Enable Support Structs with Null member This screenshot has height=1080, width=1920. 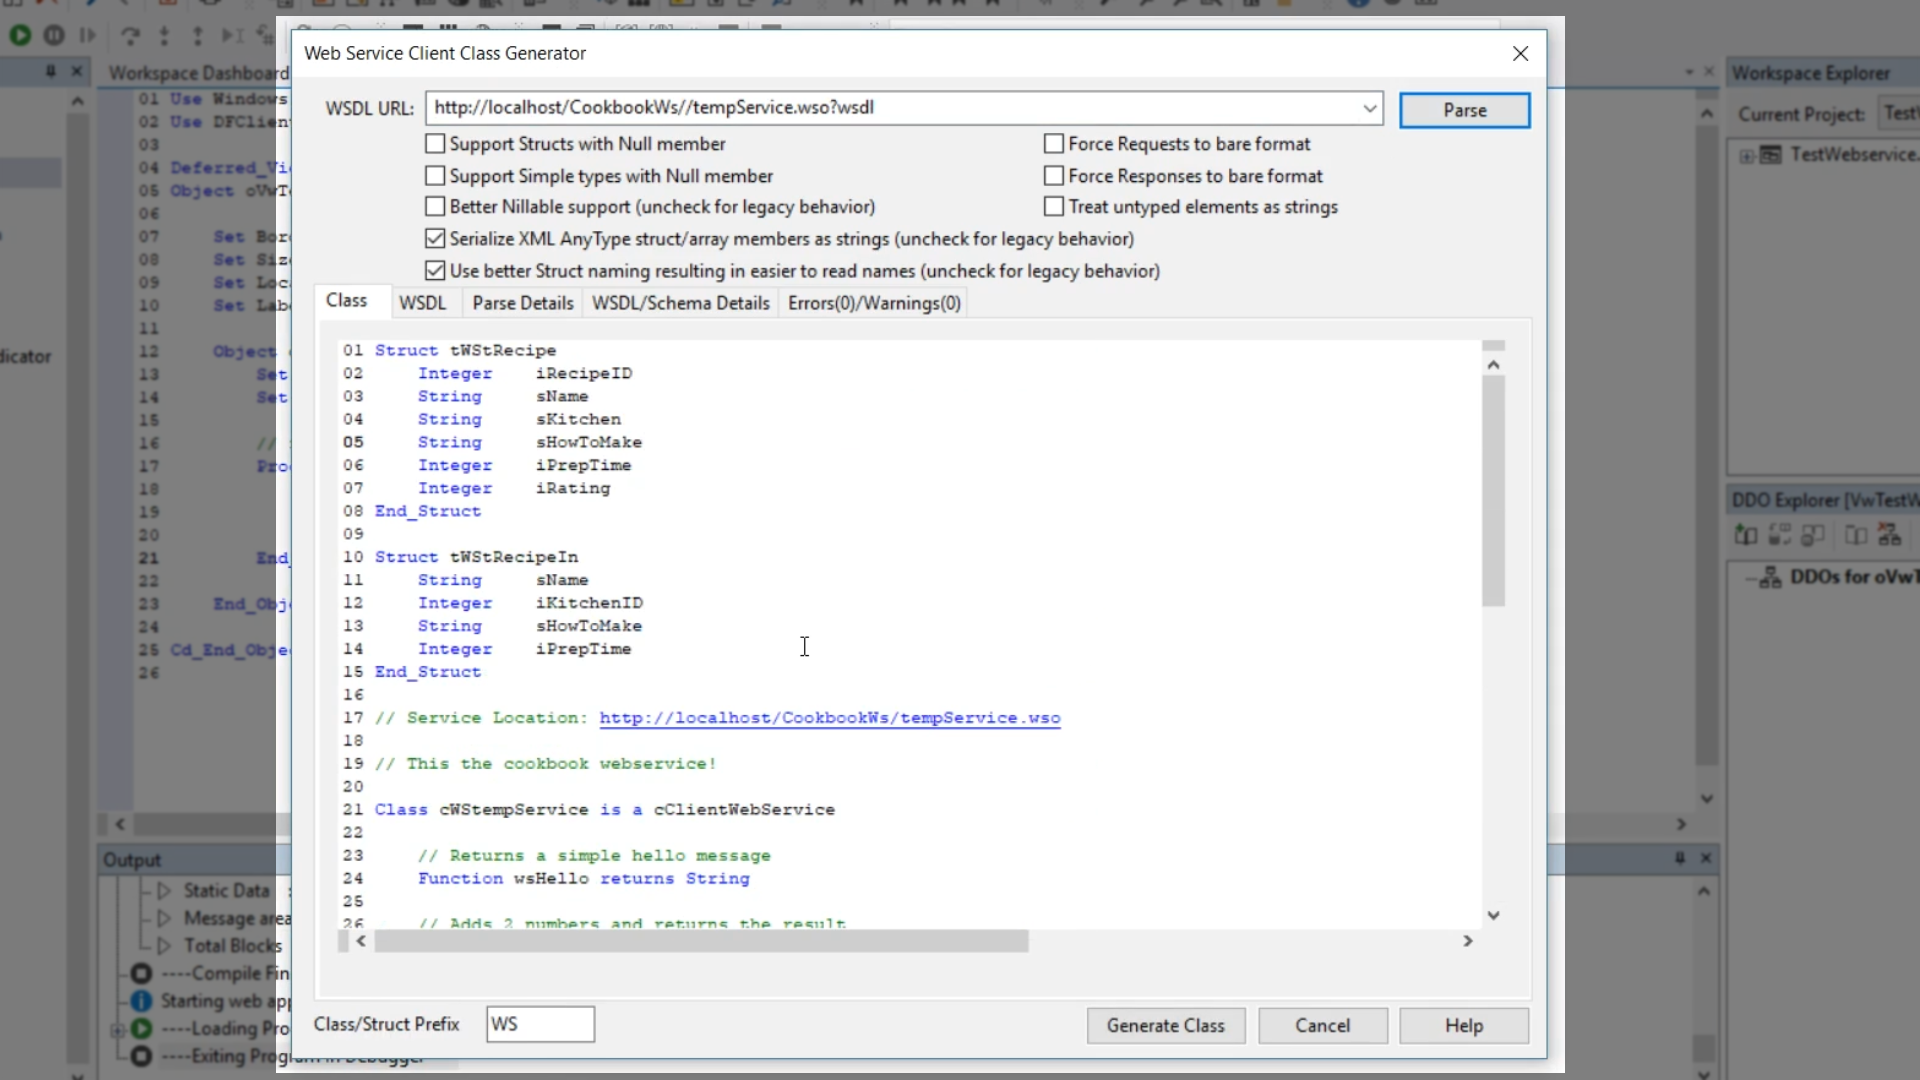[x=435, y=144]
